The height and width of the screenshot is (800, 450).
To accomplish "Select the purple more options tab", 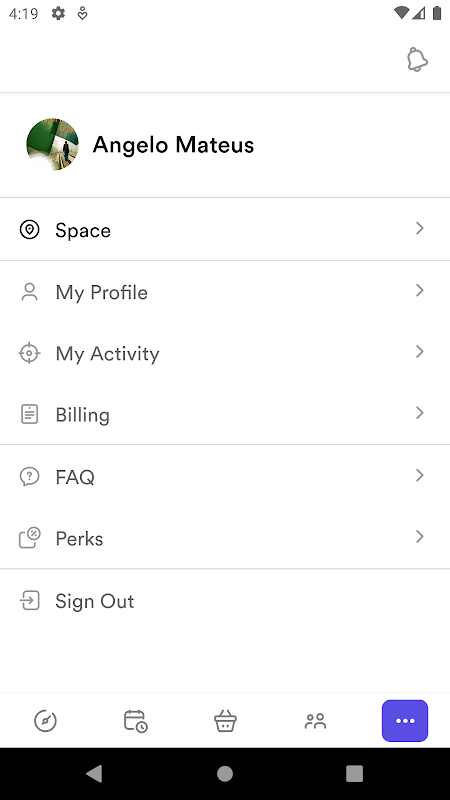I will pyautogui.click(x=405, y=721).
